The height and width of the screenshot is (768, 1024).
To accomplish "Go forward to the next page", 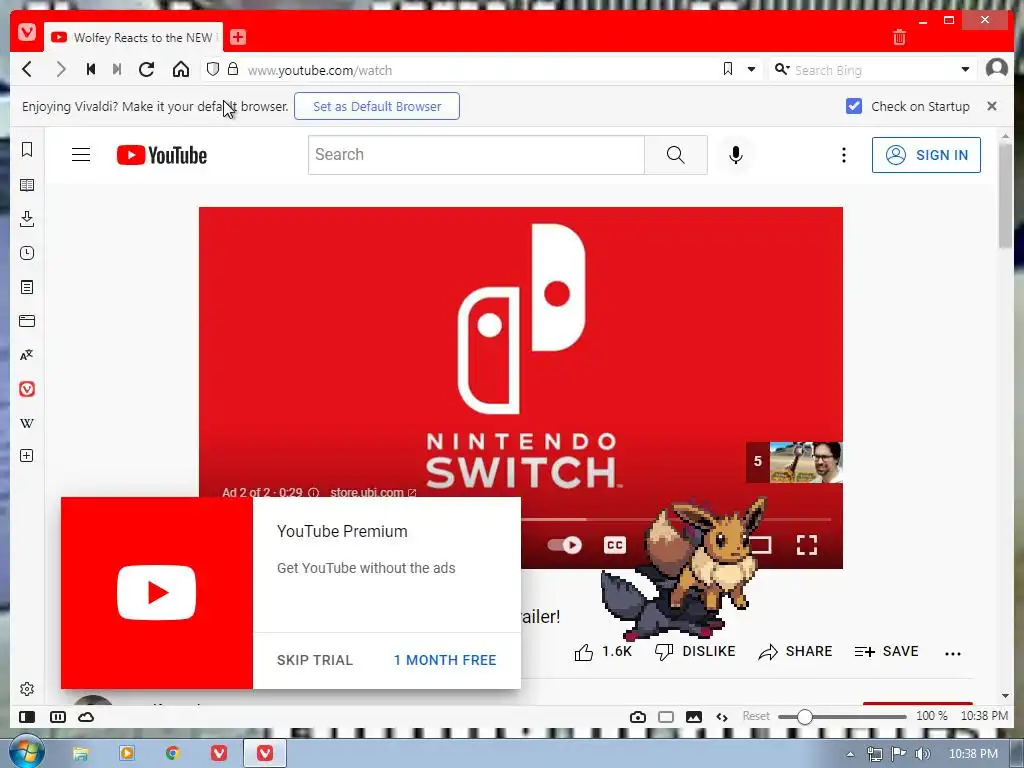I will point(60,69).
